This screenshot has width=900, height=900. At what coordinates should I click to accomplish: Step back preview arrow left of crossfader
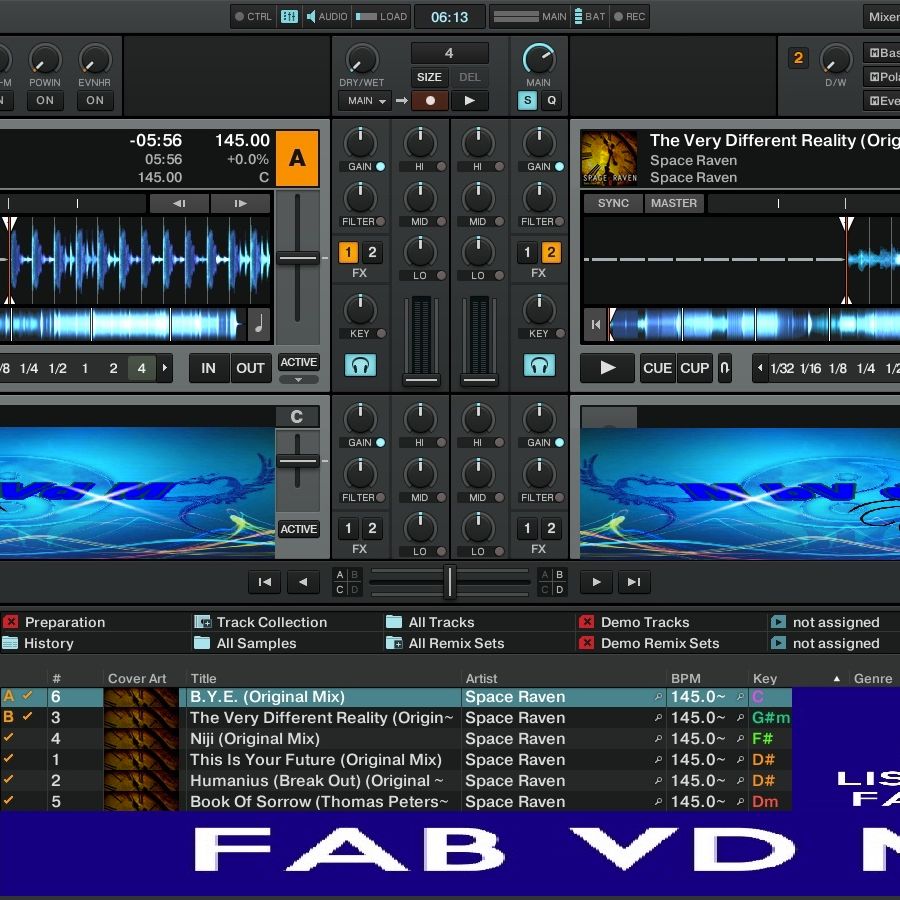point(302,582)
